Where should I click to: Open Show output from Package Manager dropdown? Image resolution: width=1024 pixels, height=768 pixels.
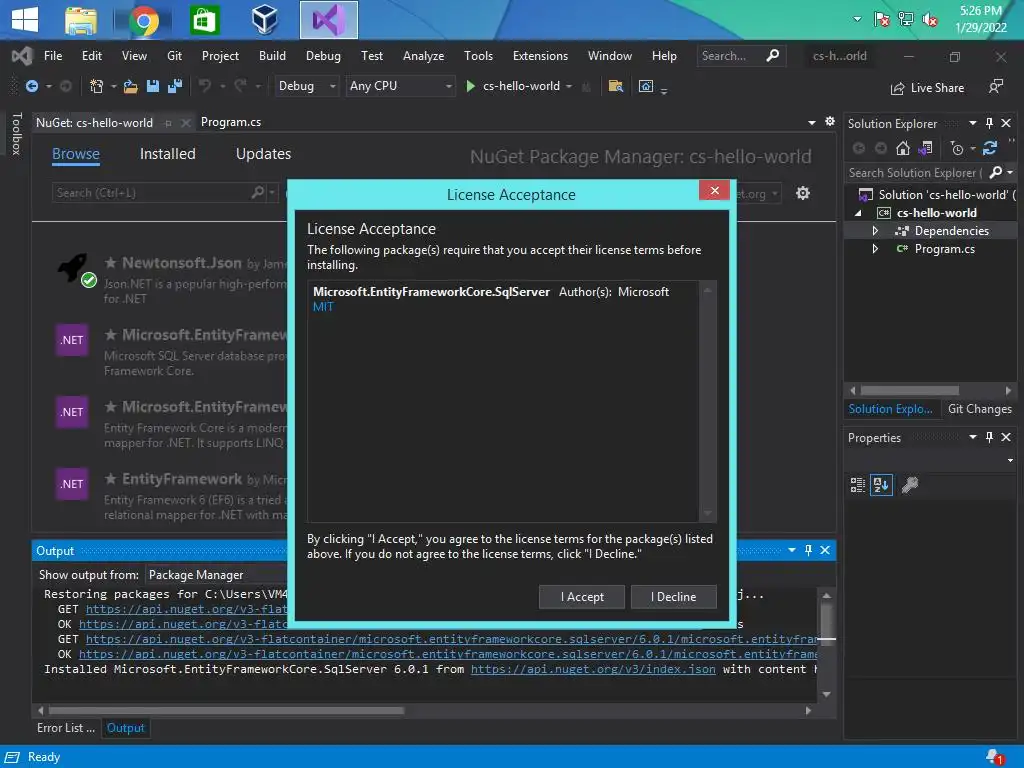[x=216, y=575]
